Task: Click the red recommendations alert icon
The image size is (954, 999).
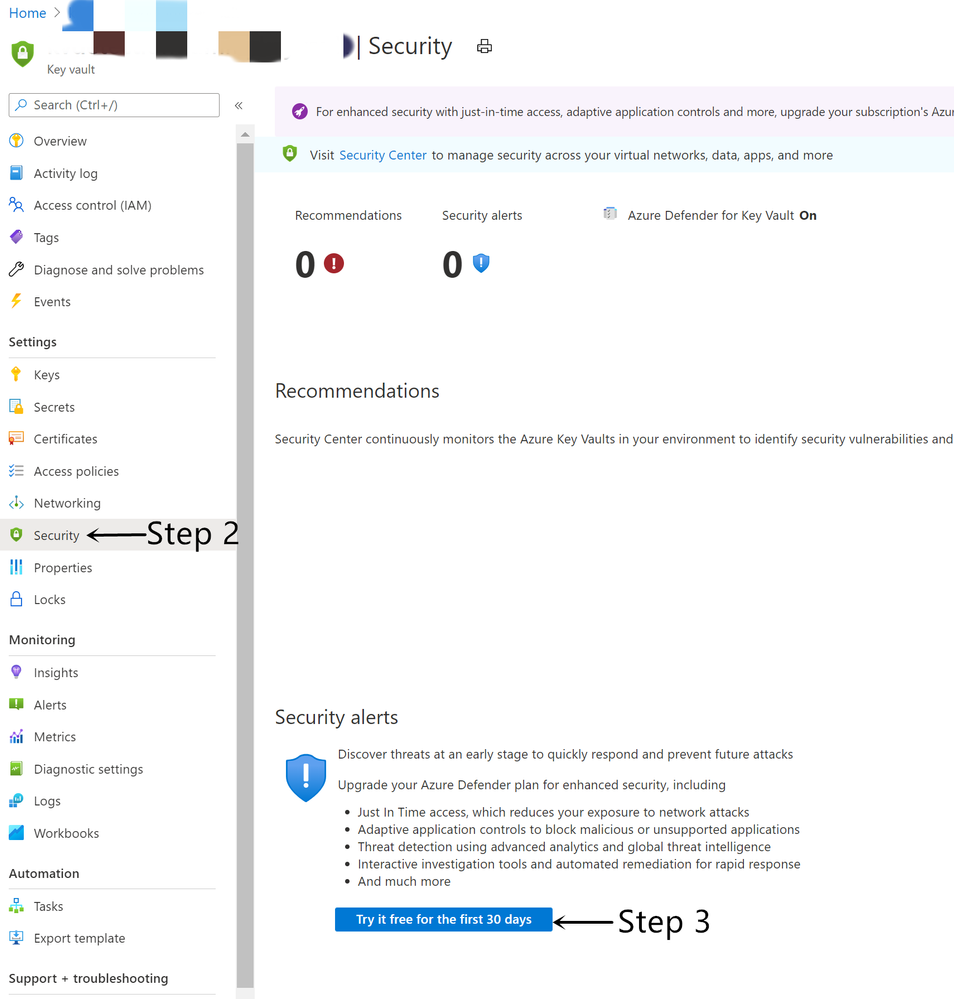Action: point(334,263)
